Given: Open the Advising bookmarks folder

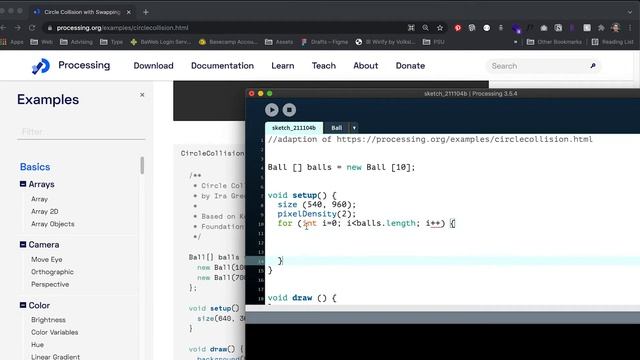Looking at the screenshot, I should tap(76, 42).
